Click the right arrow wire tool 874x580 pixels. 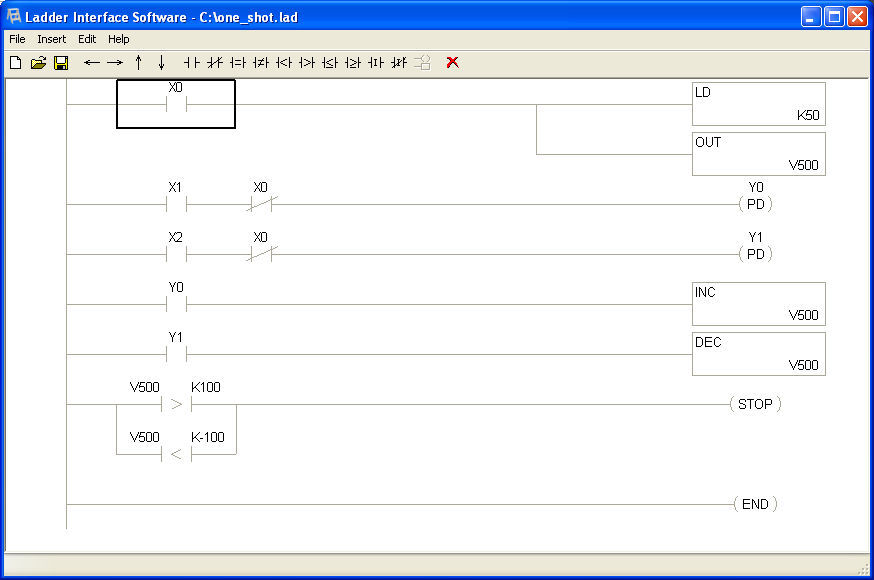click(x=115, y=62)
